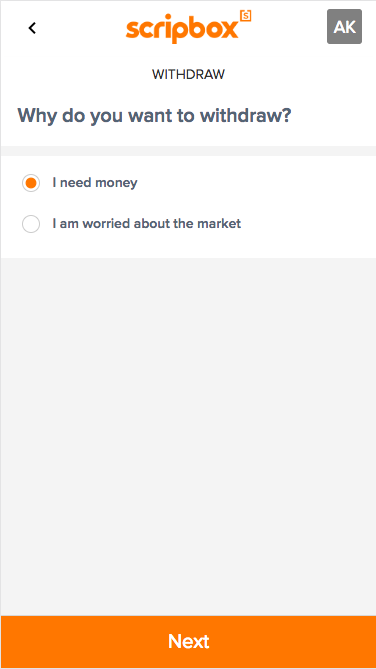Click the WITHDRAW page title

[x=188, y=75]
